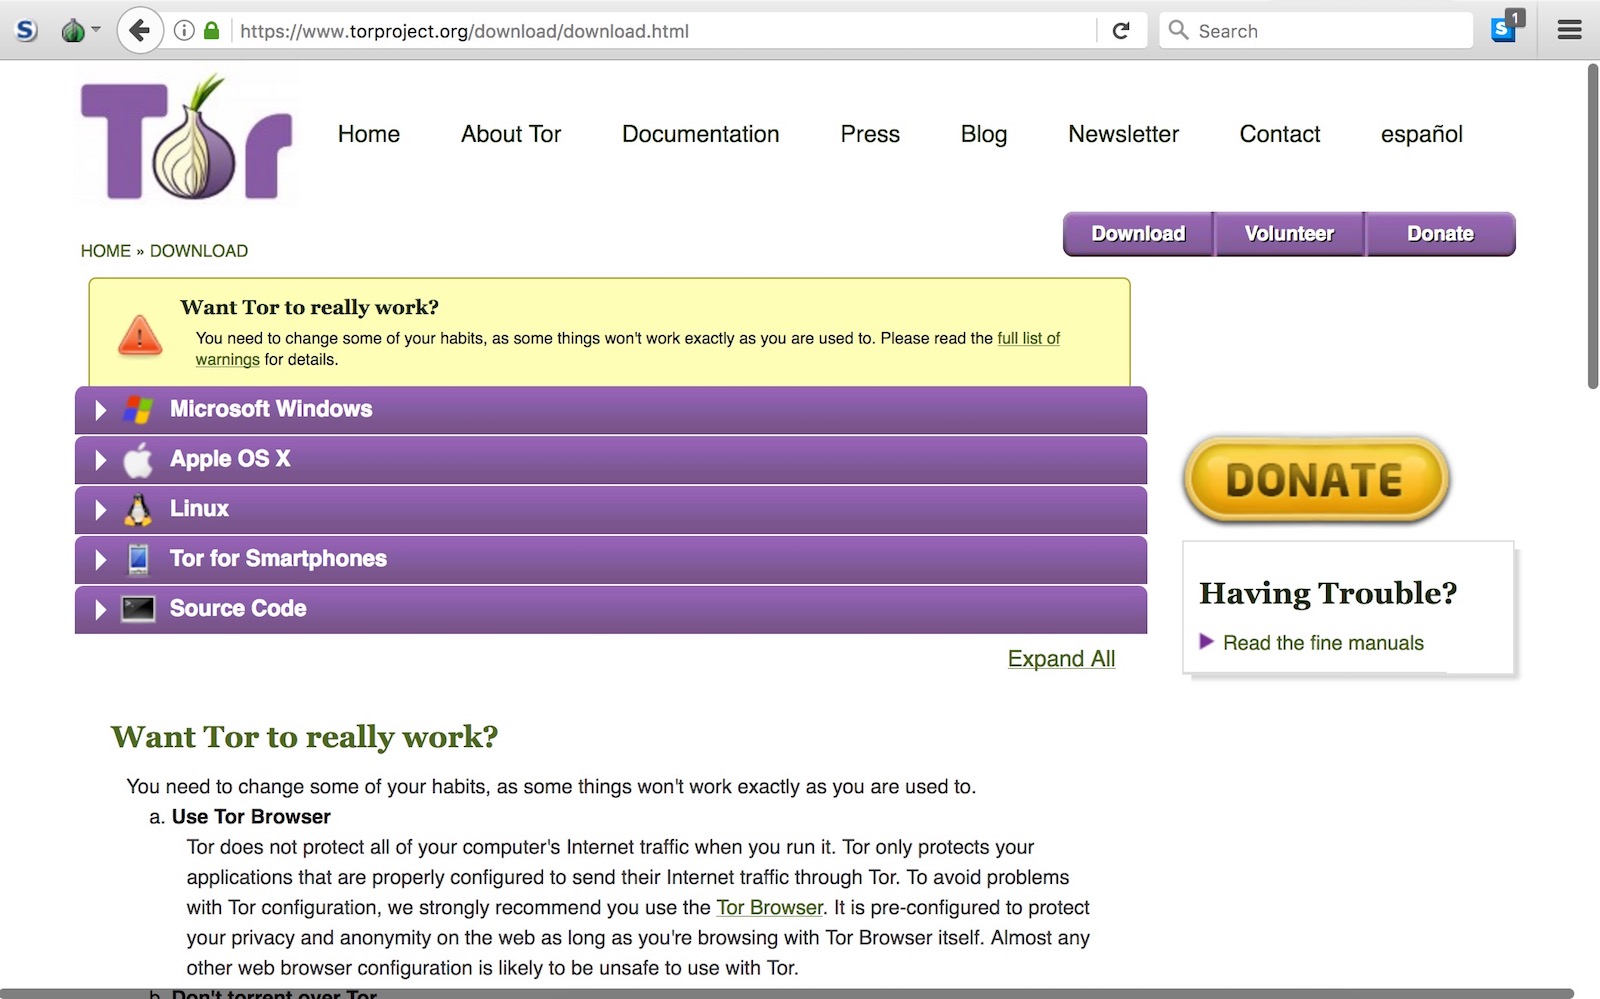
Task: Click the magnifier icon in search box
Action: point(1179,30)
